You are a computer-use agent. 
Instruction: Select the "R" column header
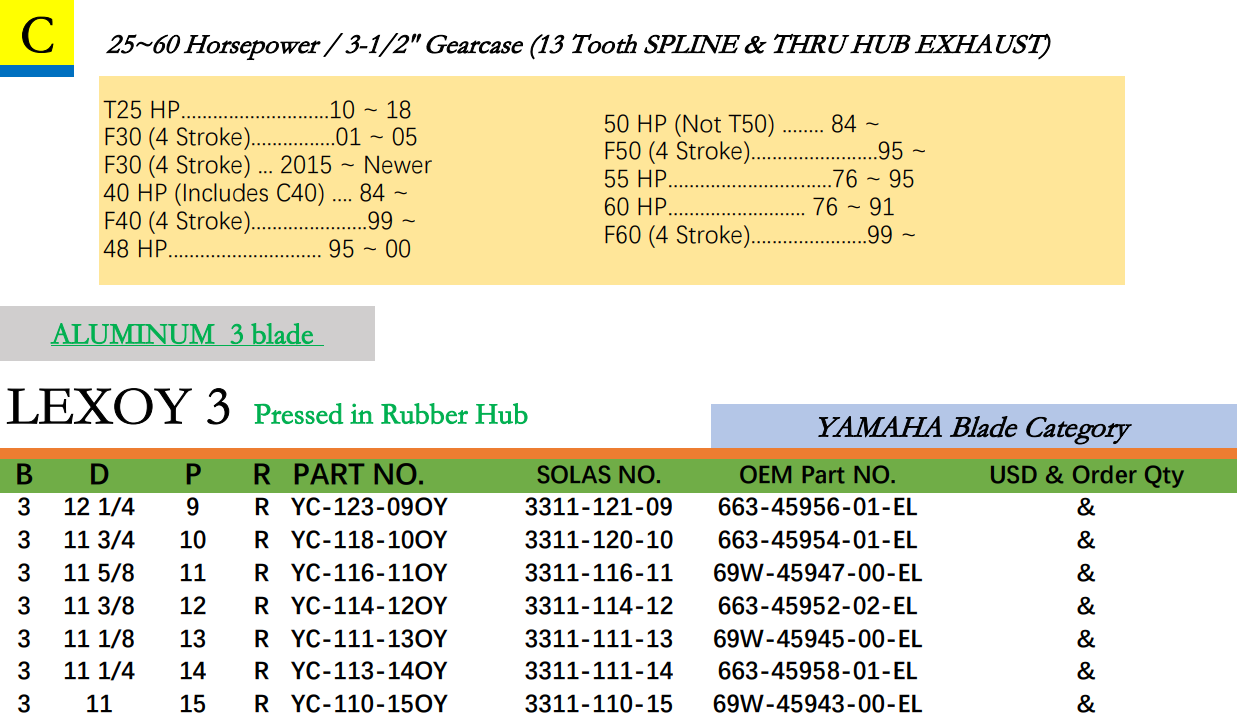pyautogui.click(x=262, y=474)
